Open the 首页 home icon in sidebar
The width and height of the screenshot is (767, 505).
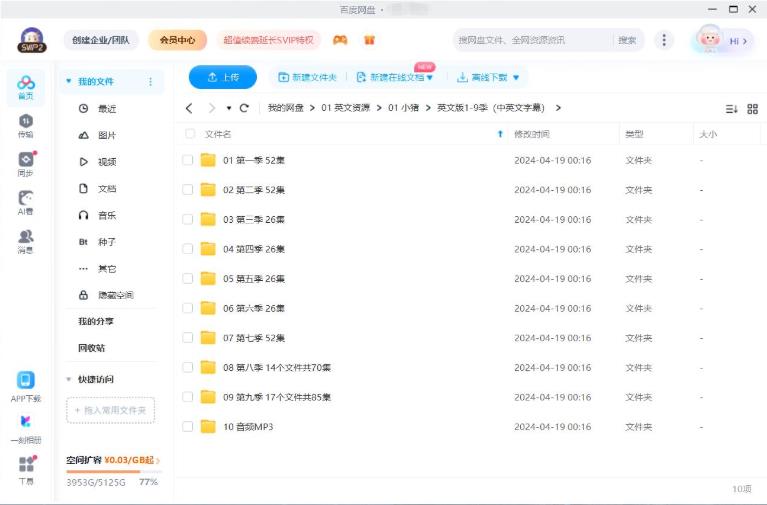click(25, 88)
